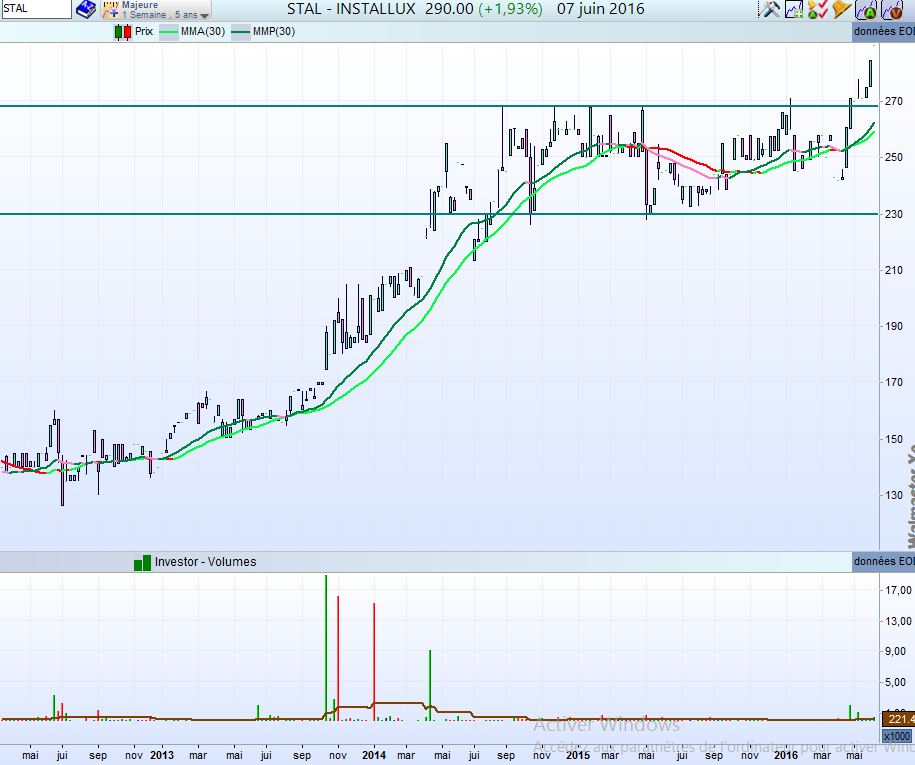Open the Majeure 1 Semaine, 5 ans dropdown

(156, 10)
